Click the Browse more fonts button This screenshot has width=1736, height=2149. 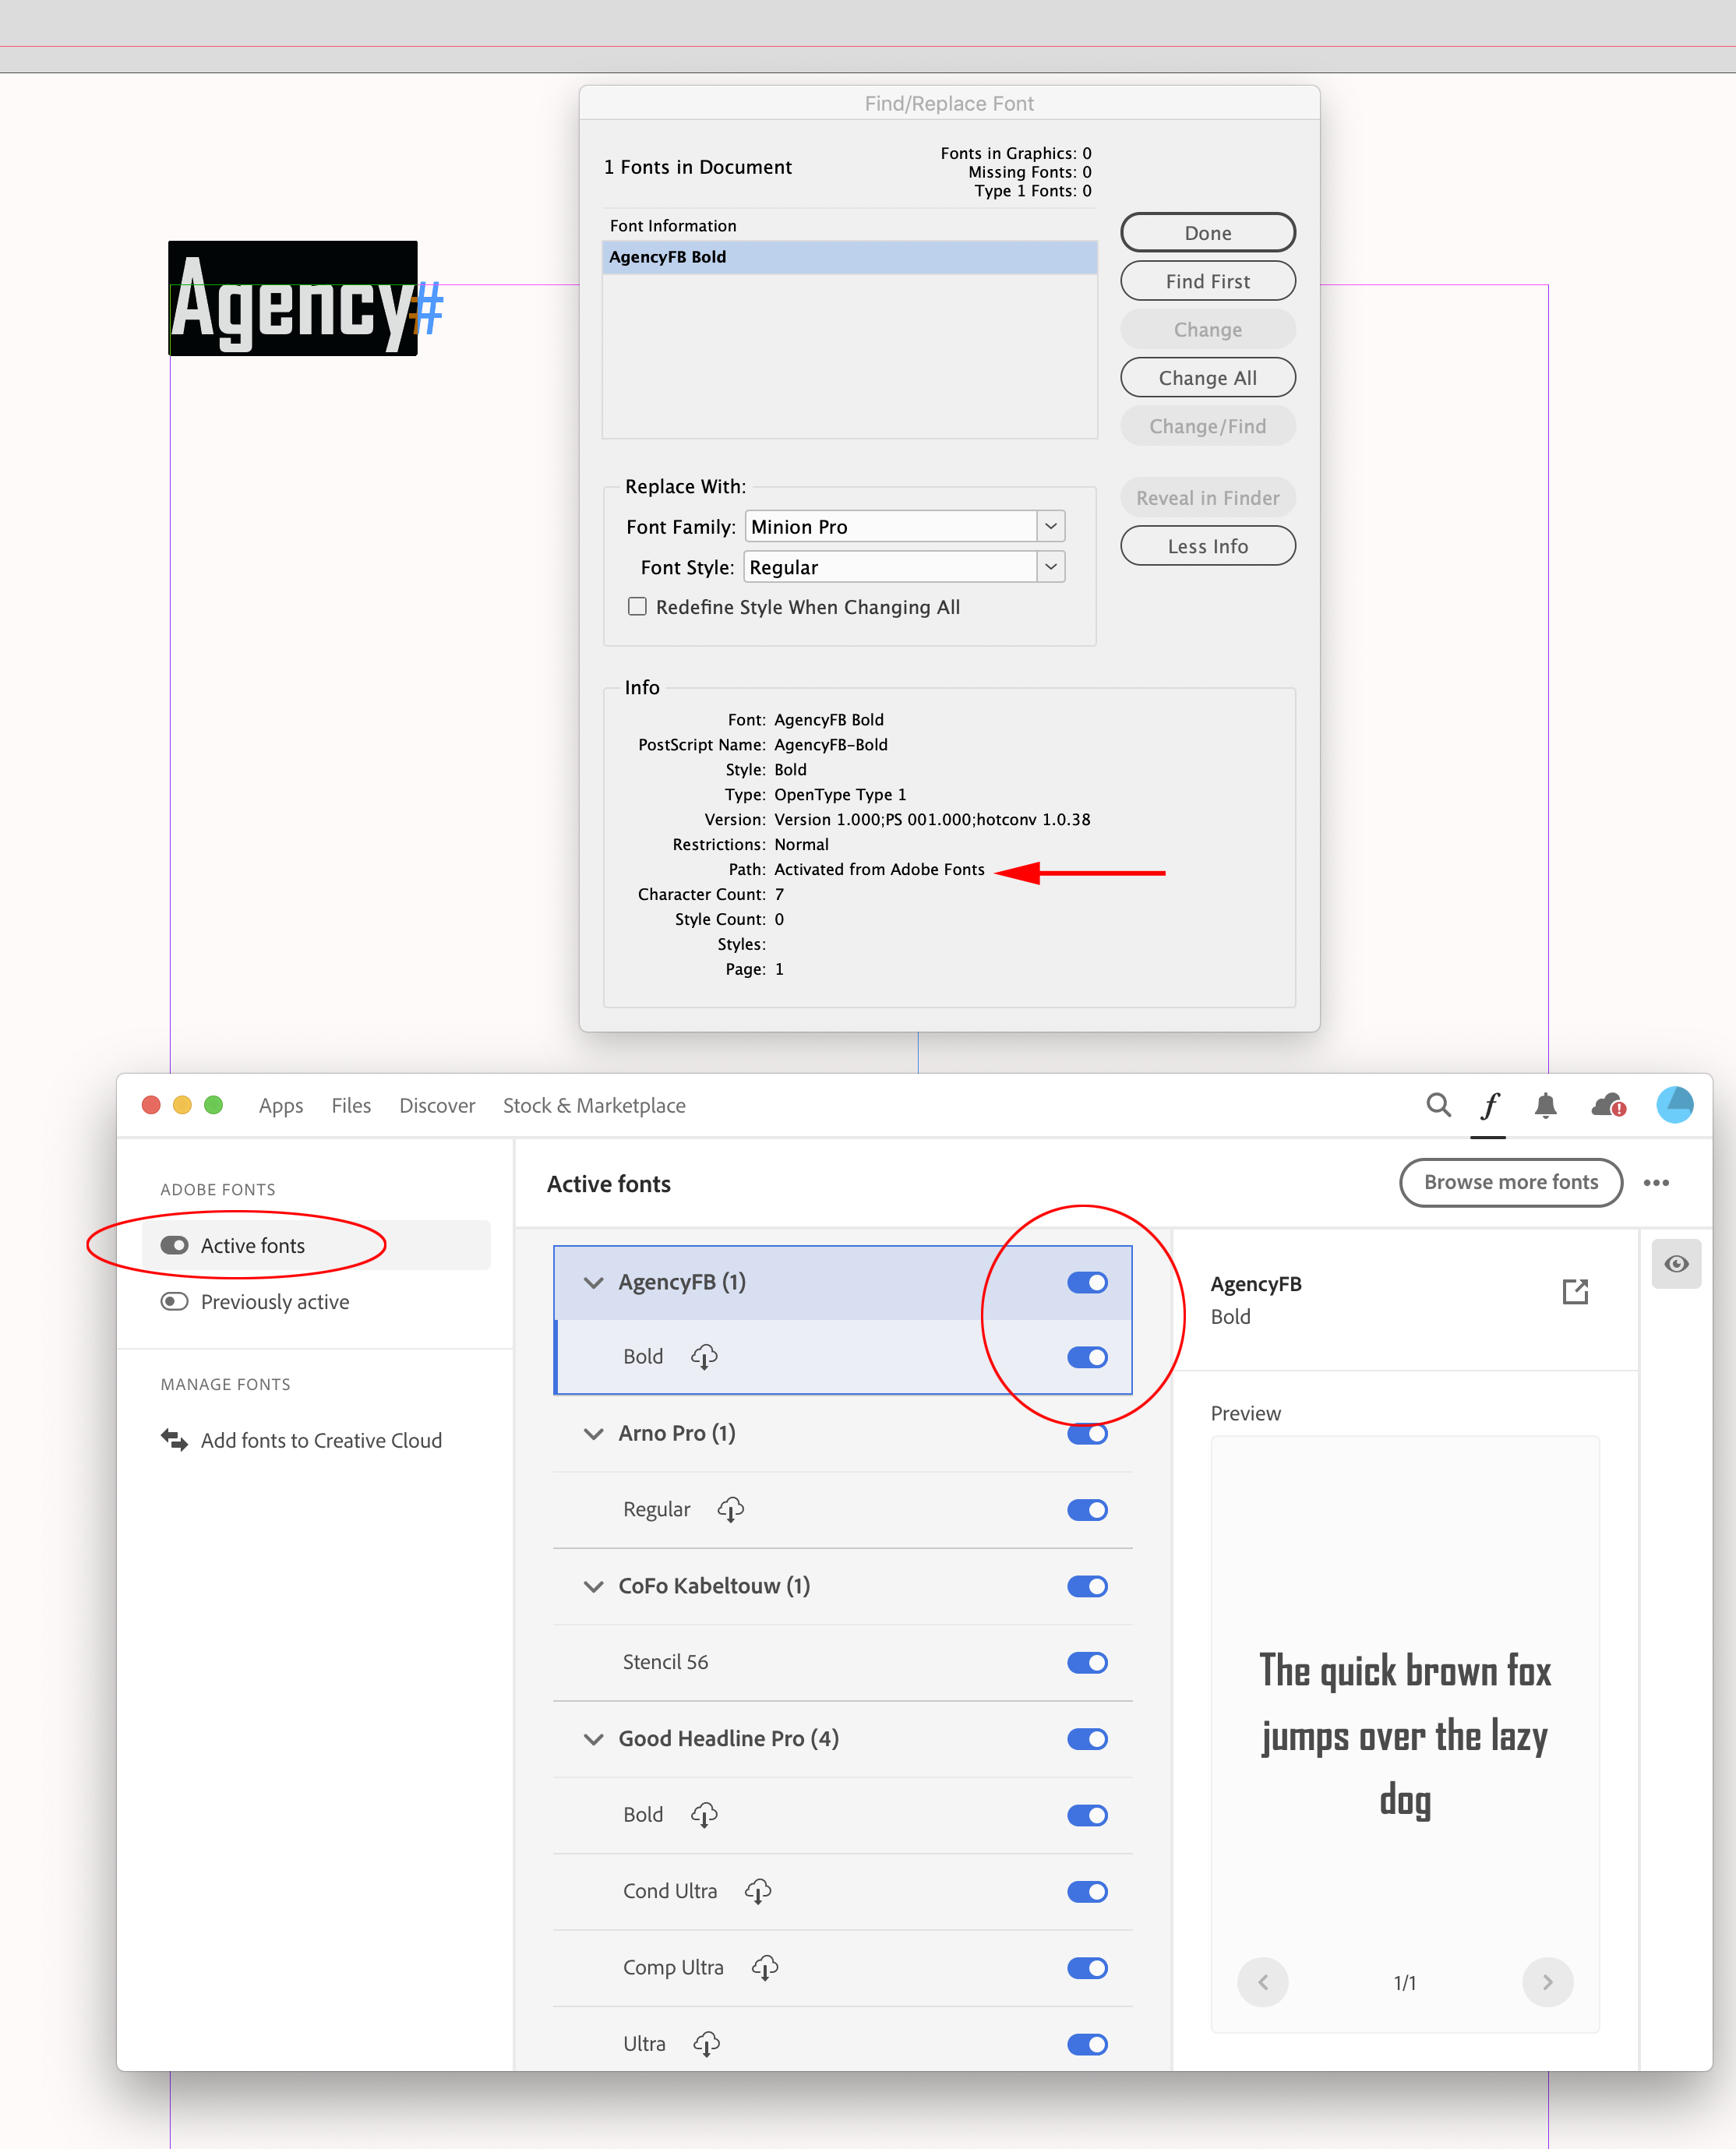pos(1510,1182)
